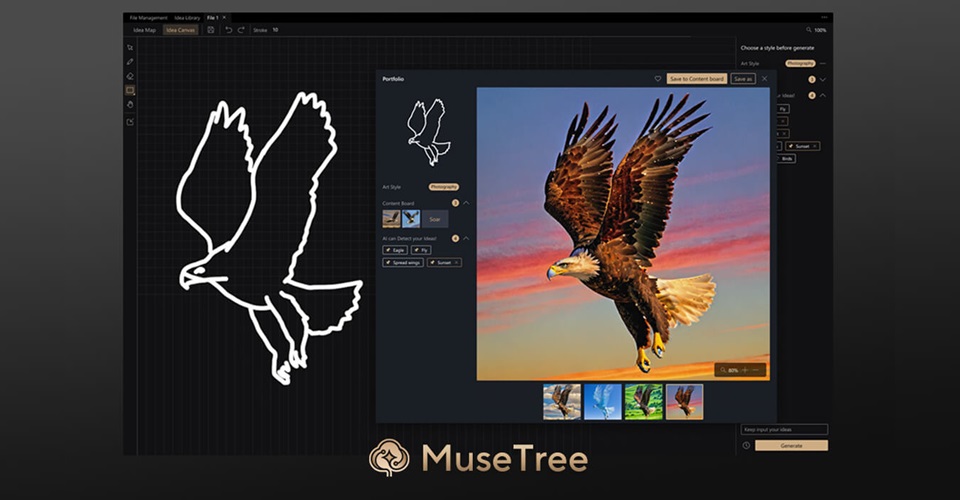Collapse the Content Board section

coord(466,203)
